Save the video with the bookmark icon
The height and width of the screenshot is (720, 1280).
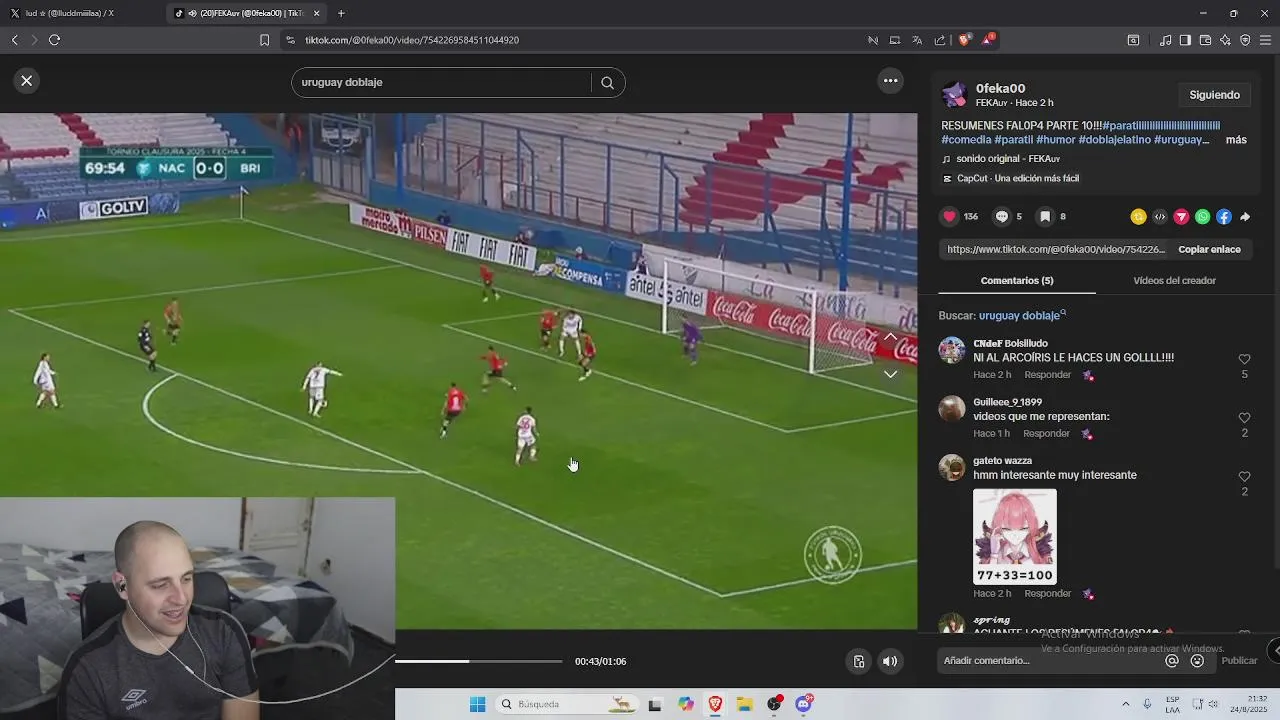1044,216
